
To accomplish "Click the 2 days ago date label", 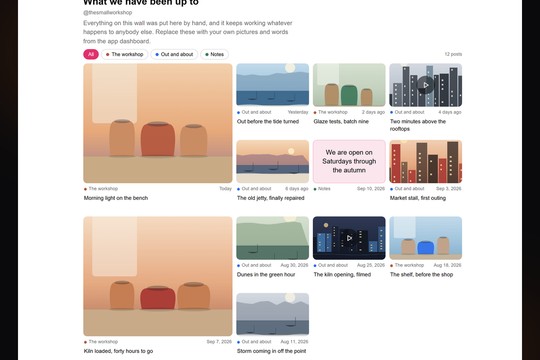I will [373, 112].
